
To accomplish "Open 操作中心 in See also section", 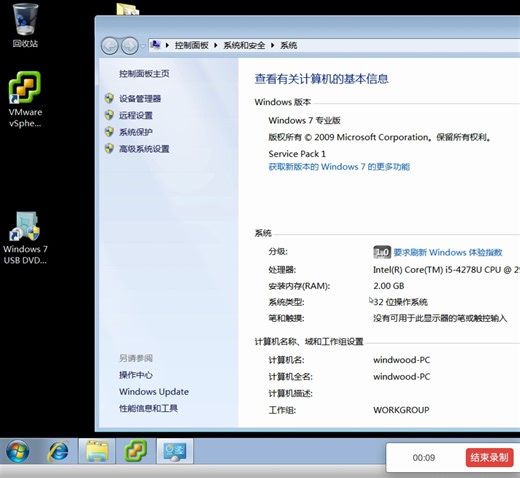I will (x=136, y=375).
